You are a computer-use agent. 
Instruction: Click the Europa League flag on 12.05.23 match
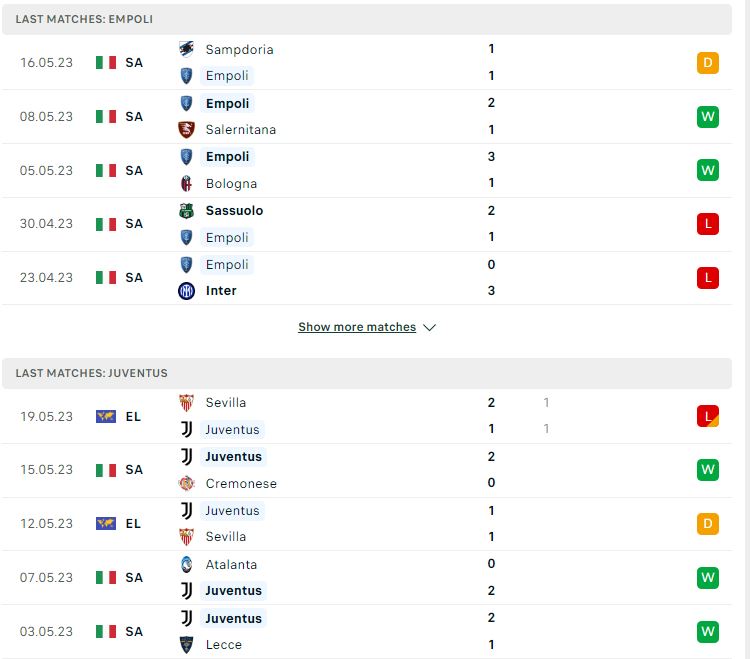[x=106, y=524]
